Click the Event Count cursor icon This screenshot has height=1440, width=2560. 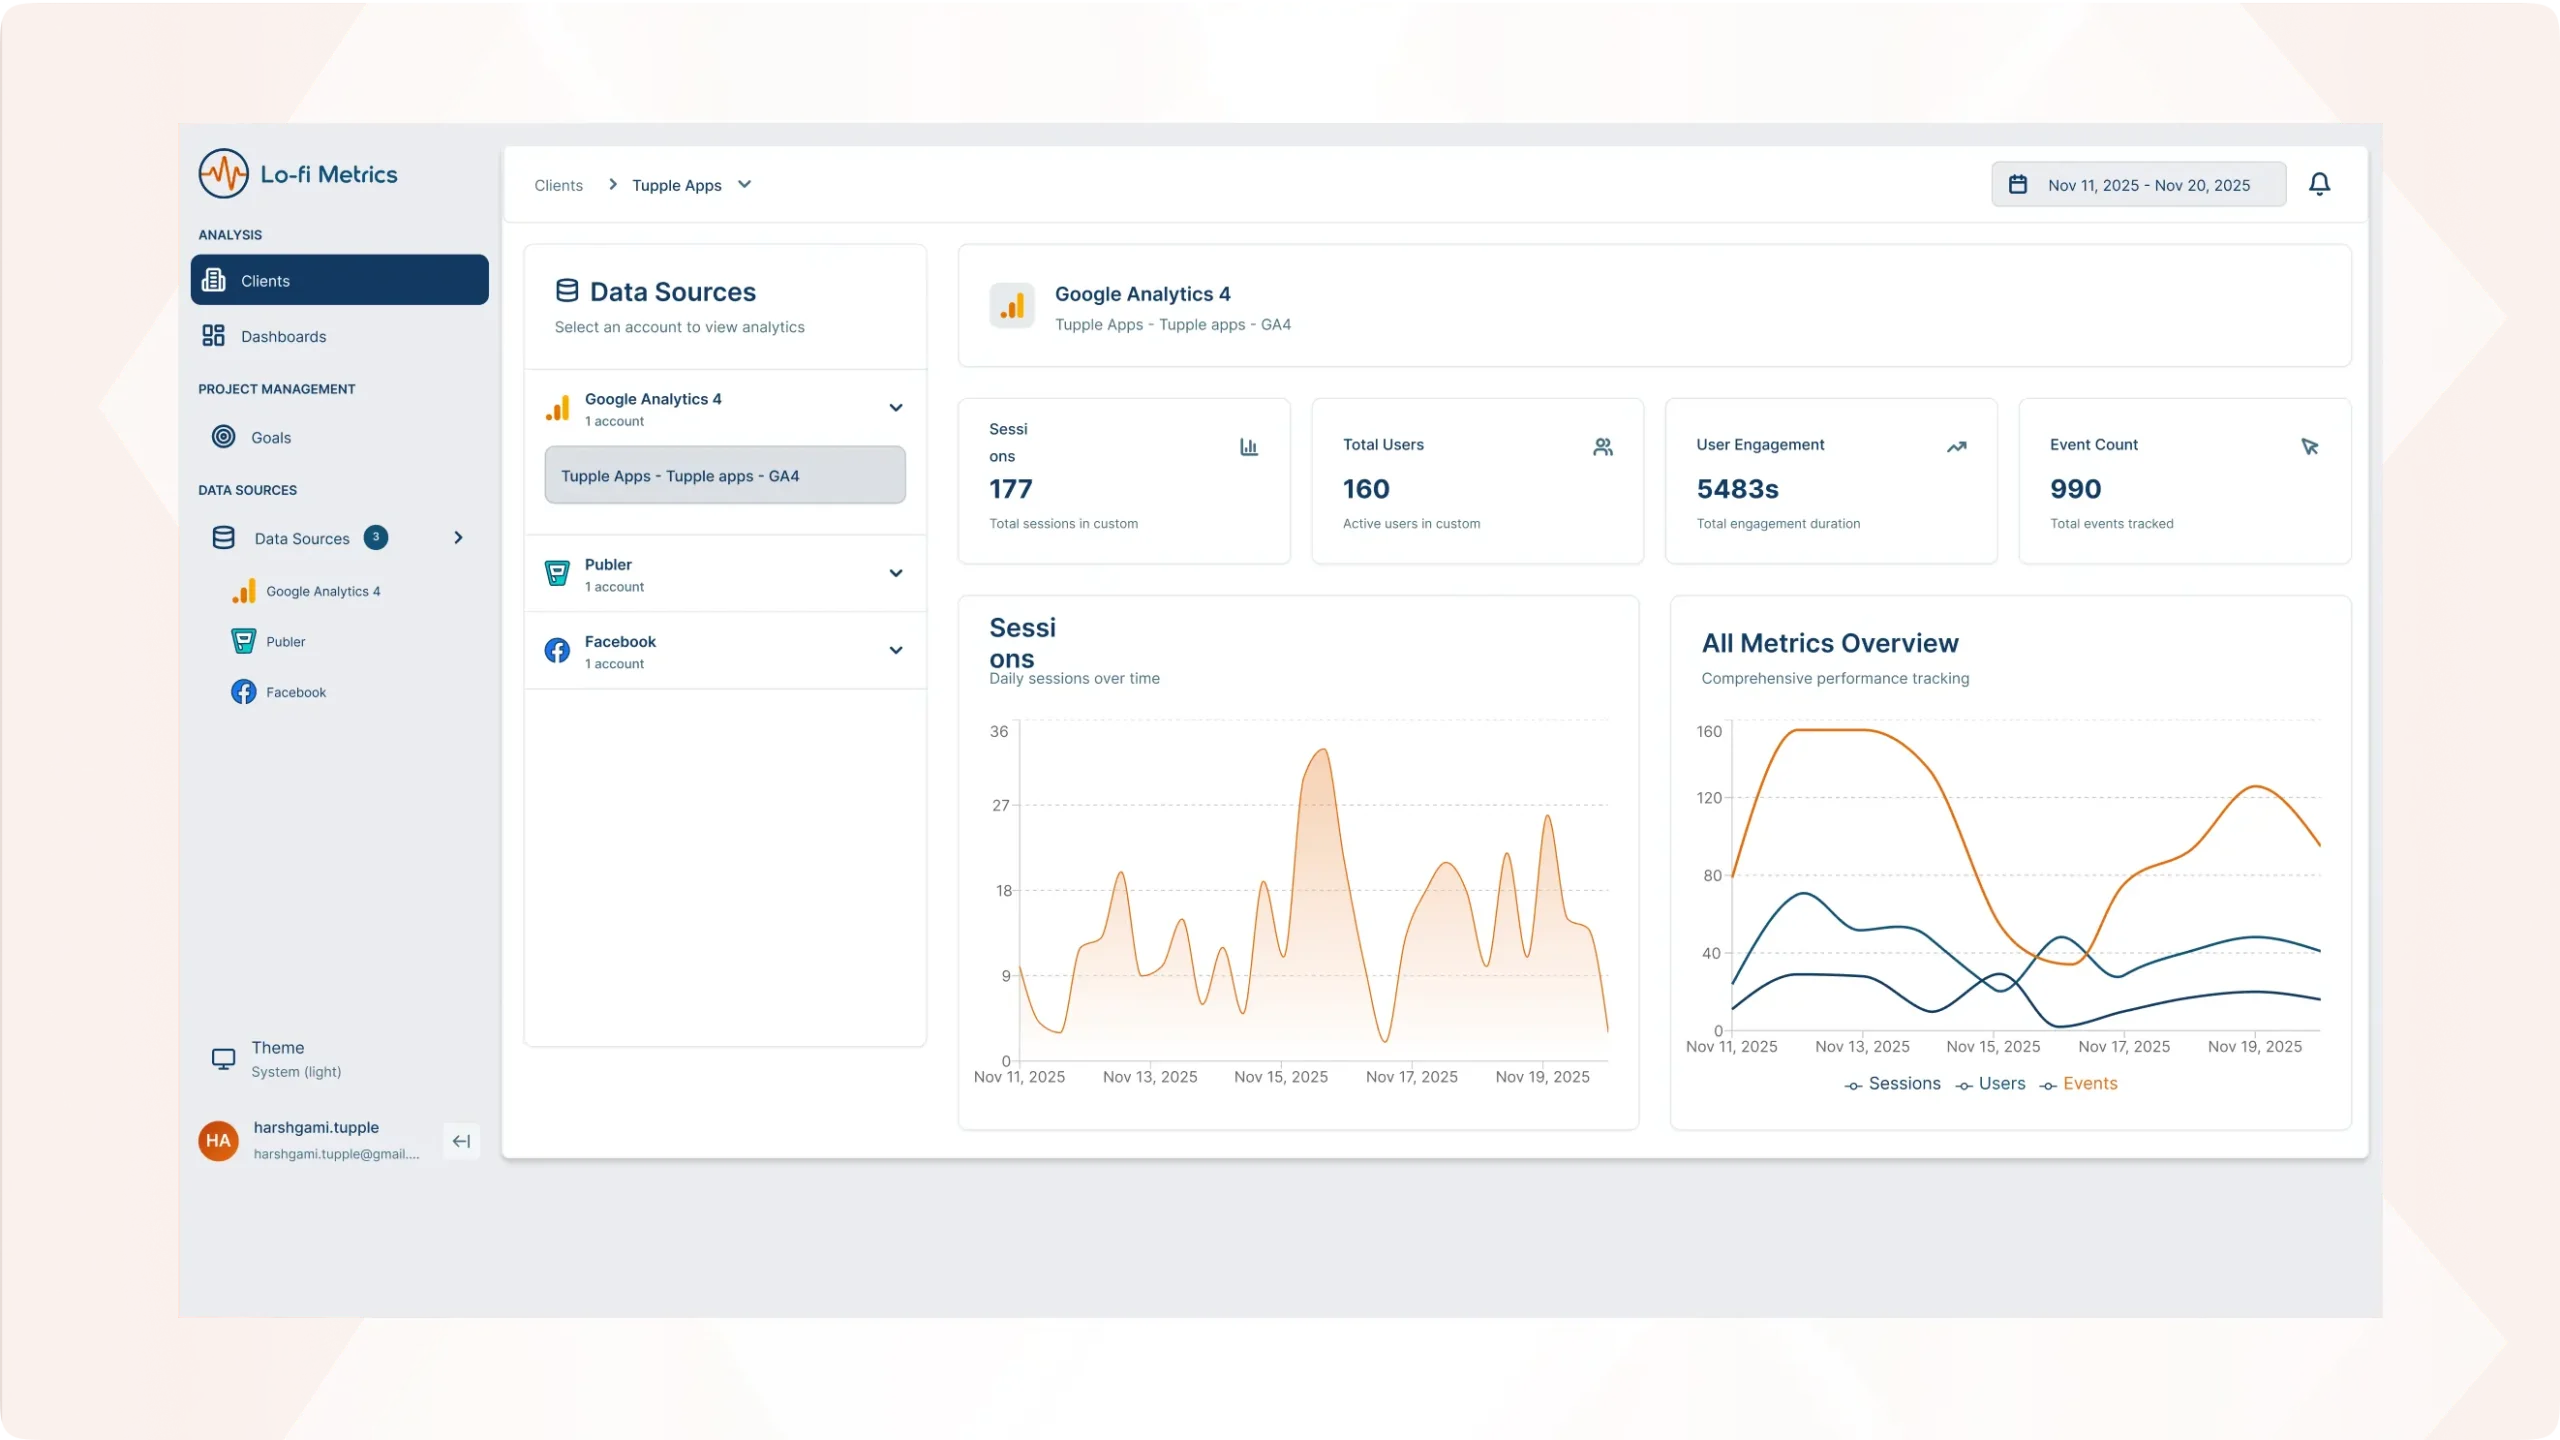click(2309, 447)
